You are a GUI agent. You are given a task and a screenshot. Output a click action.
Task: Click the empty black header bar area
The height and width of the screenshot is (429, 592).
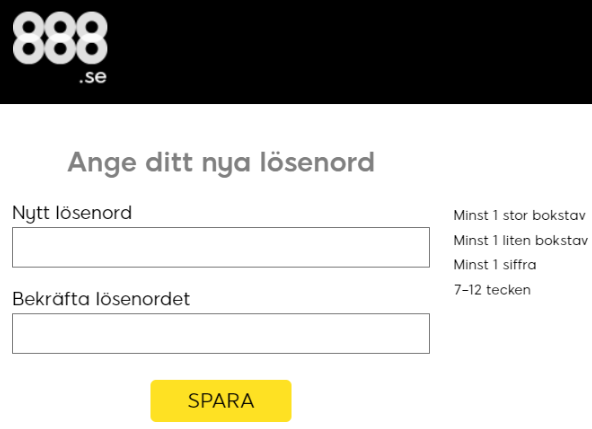[347, 52]
